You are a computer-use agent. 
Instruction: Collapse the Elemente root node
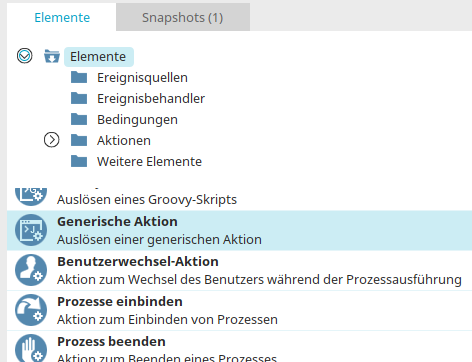(25, 56)
